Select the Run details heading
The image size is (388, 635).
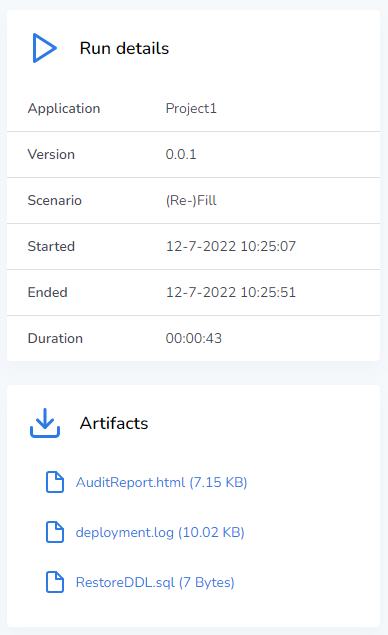click(124, 48)
